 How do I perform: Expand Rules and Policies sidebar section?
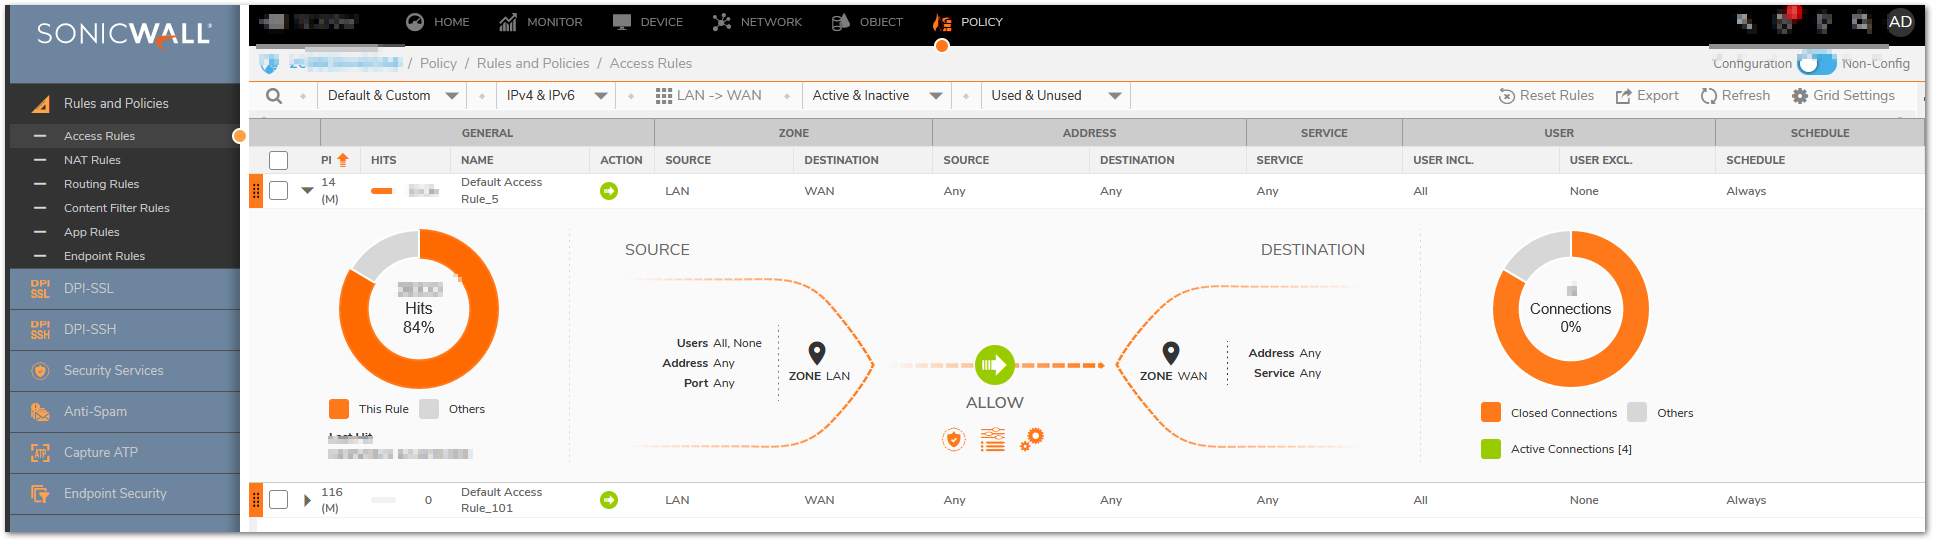tap(123, 104)
